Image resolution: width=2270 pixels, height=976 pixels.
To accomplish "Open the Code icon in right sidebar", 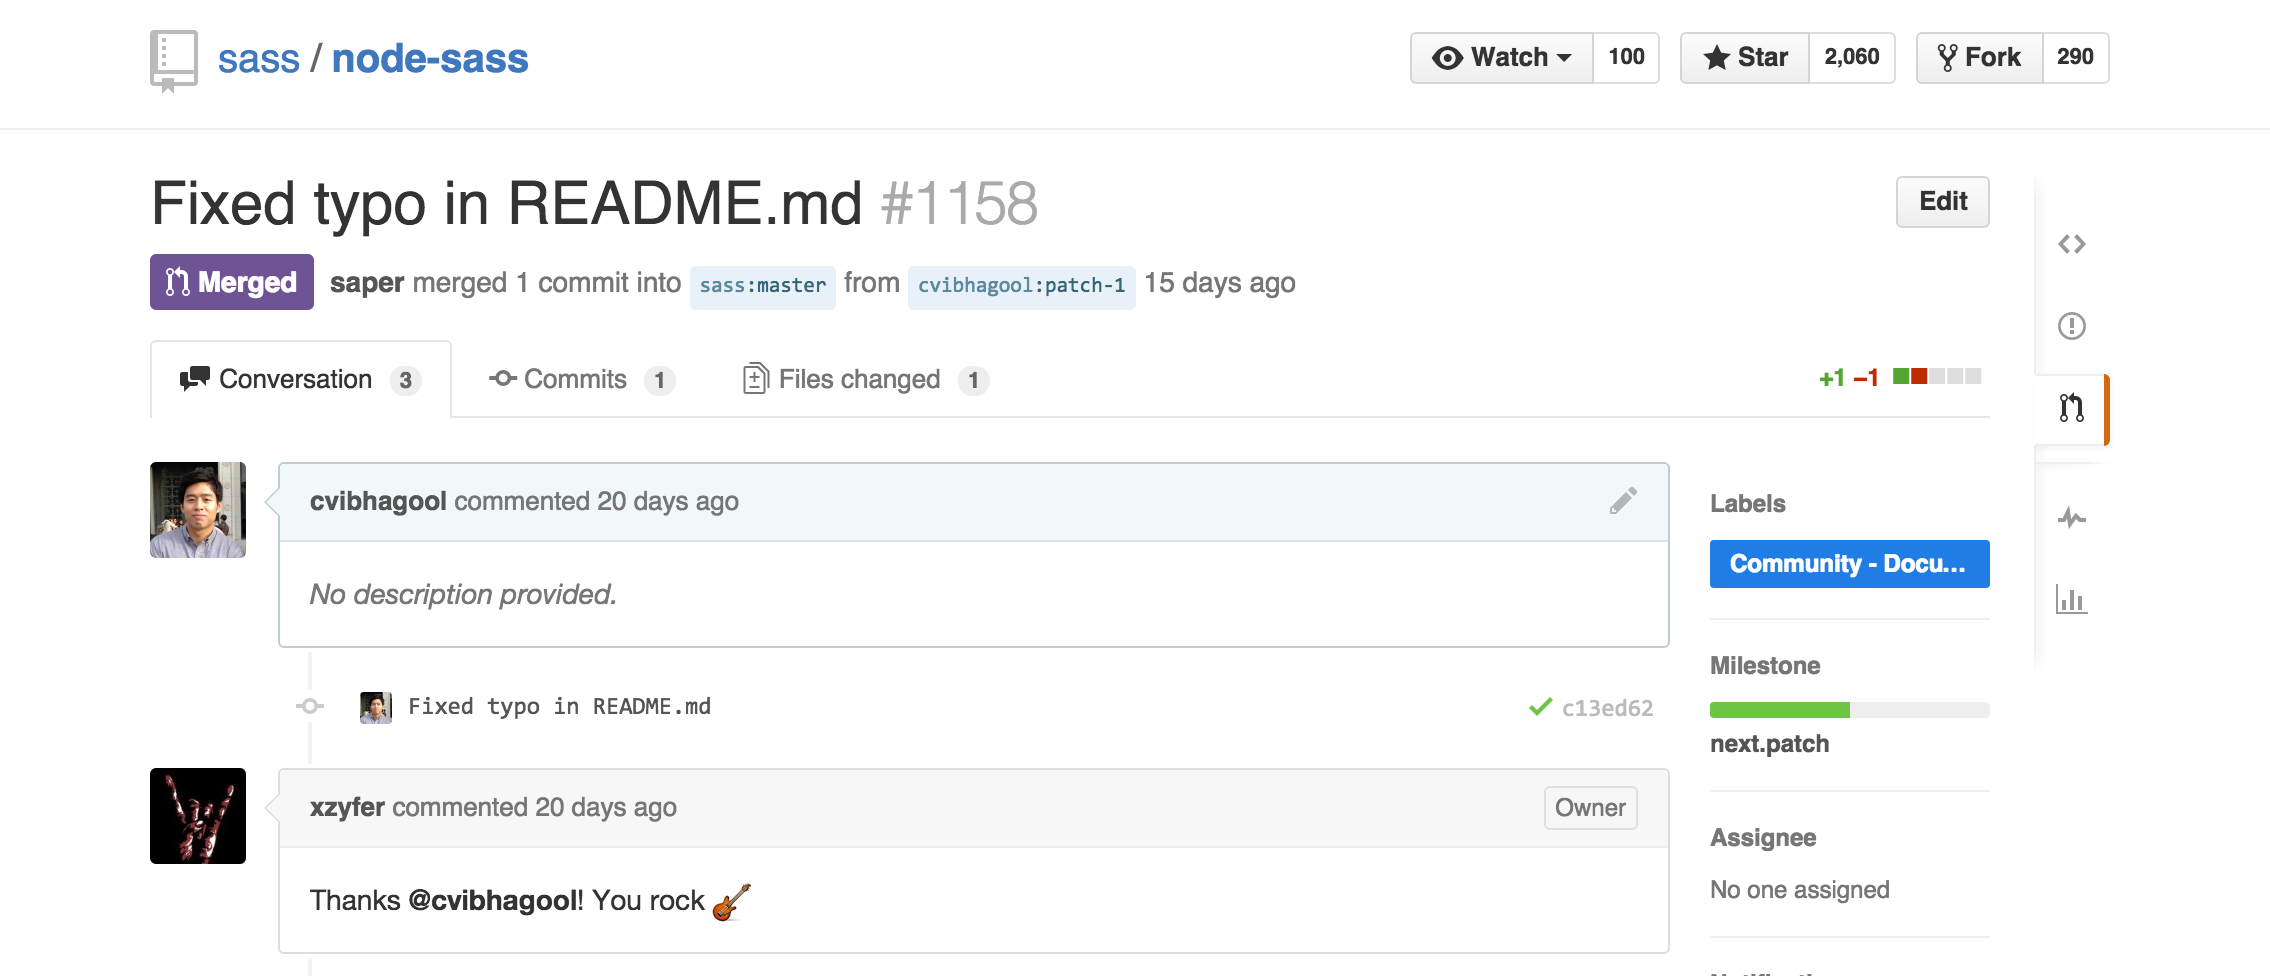I will tap(2071, 244).
